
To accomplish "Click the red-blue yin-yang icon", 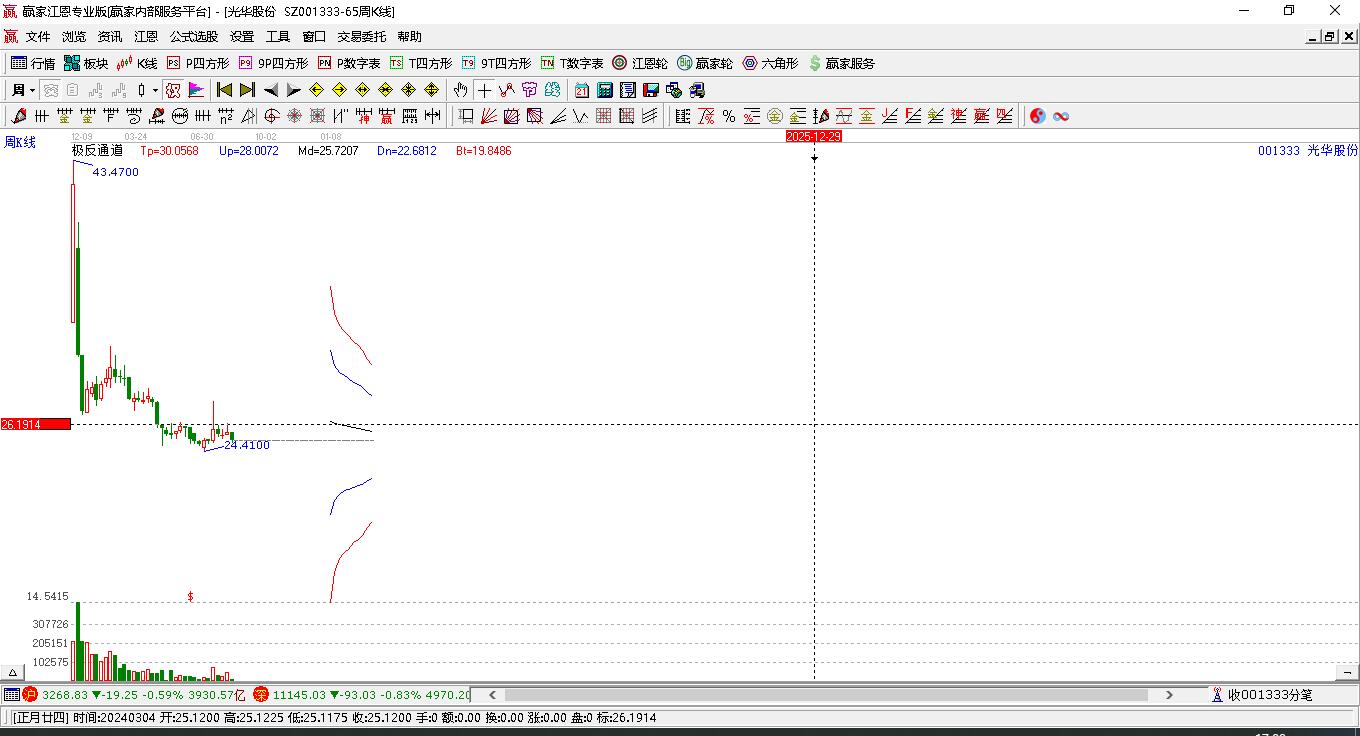I will click(1037, 116).
